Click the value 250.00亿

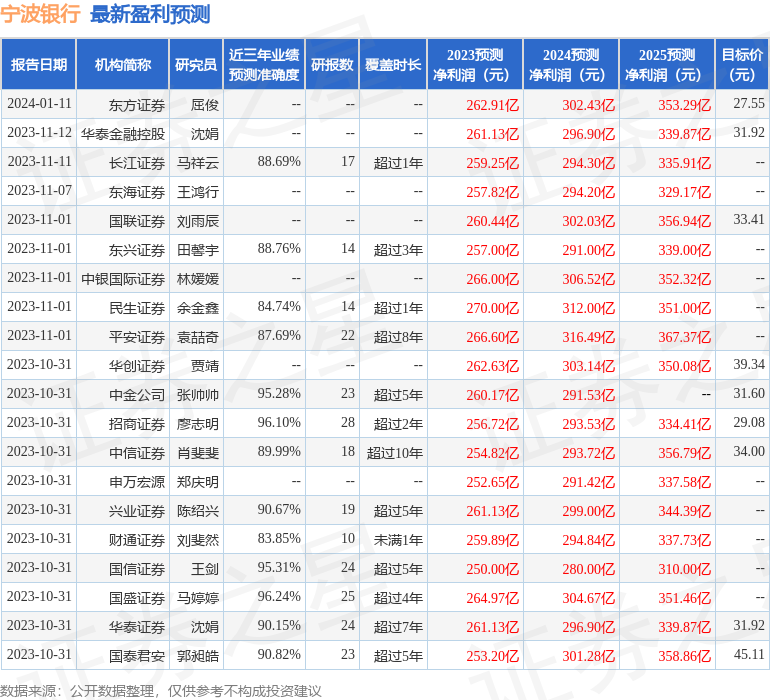pyautogui.click(x=492, y=568)
